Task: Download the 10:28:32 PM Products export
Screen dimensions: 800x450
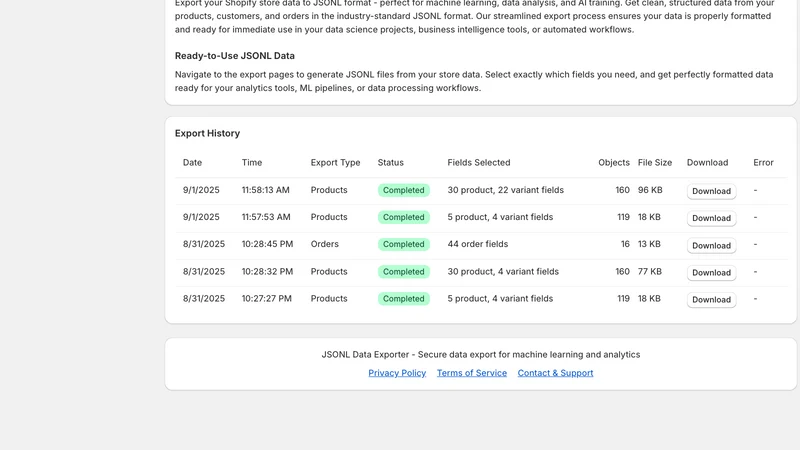Action: [711, 272]
